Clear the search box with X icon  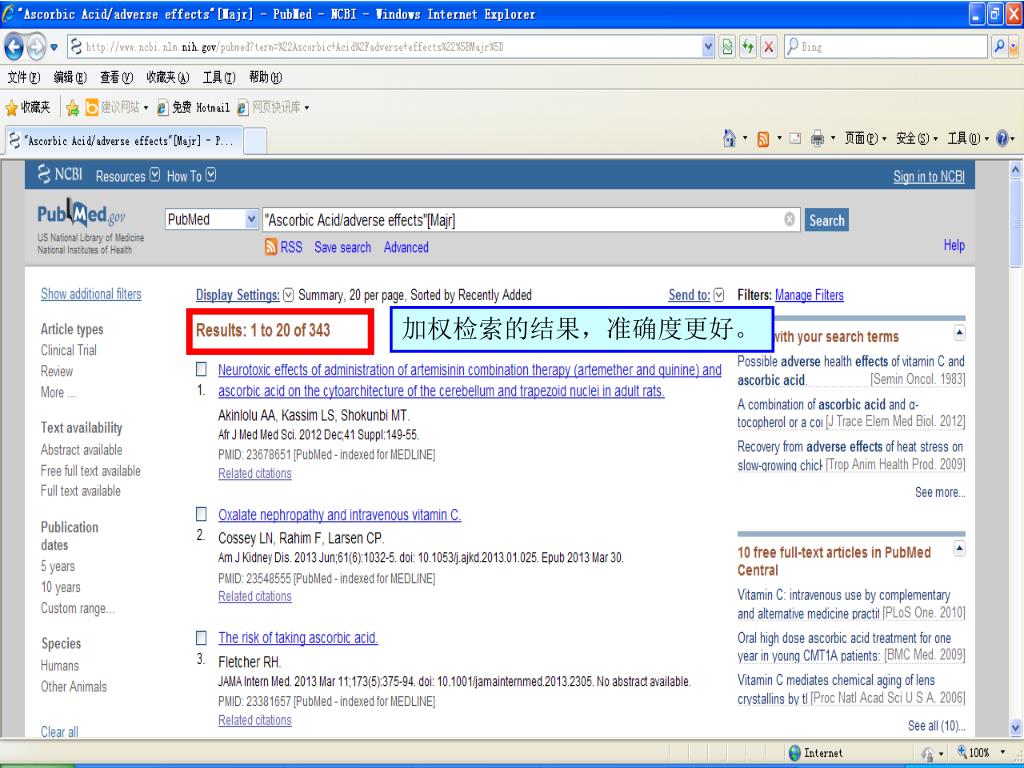pyautogui.click(x=790, y=219)
